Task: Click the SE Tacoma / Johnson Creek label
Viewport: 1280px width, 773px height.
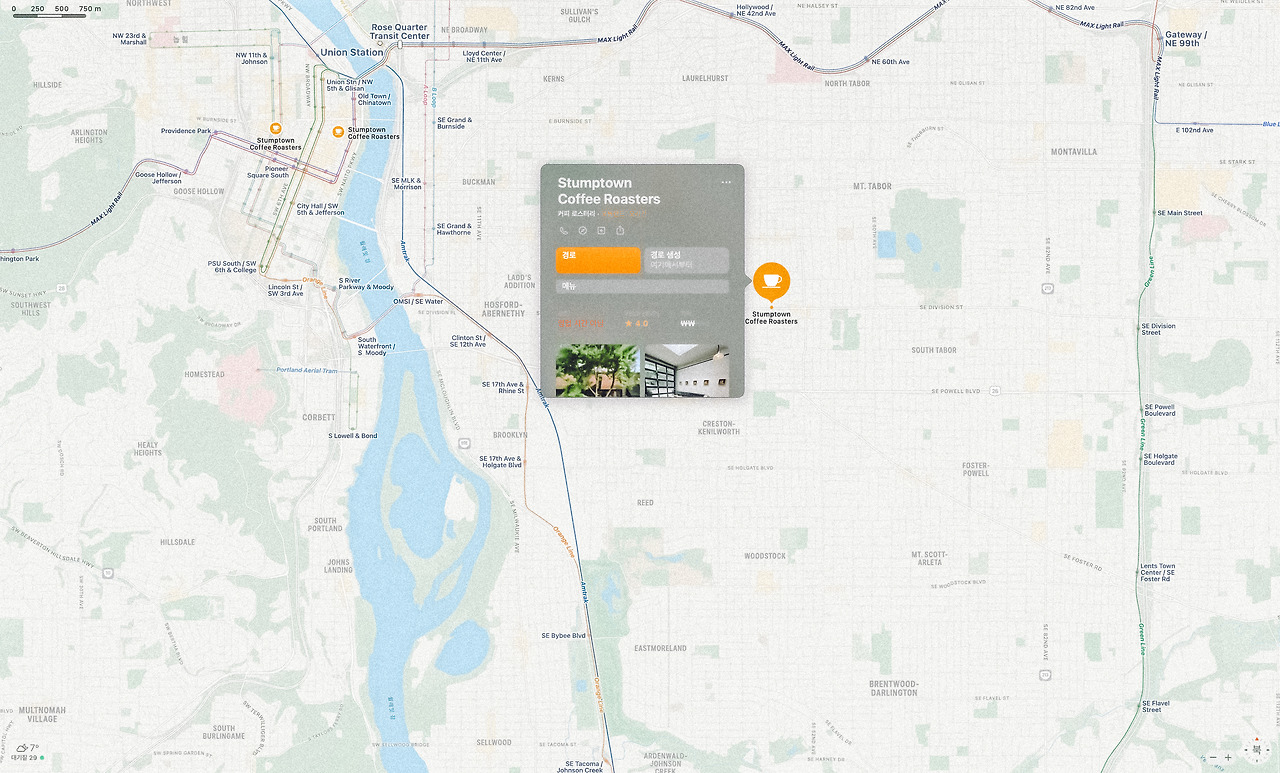Action: coord(580,767)
